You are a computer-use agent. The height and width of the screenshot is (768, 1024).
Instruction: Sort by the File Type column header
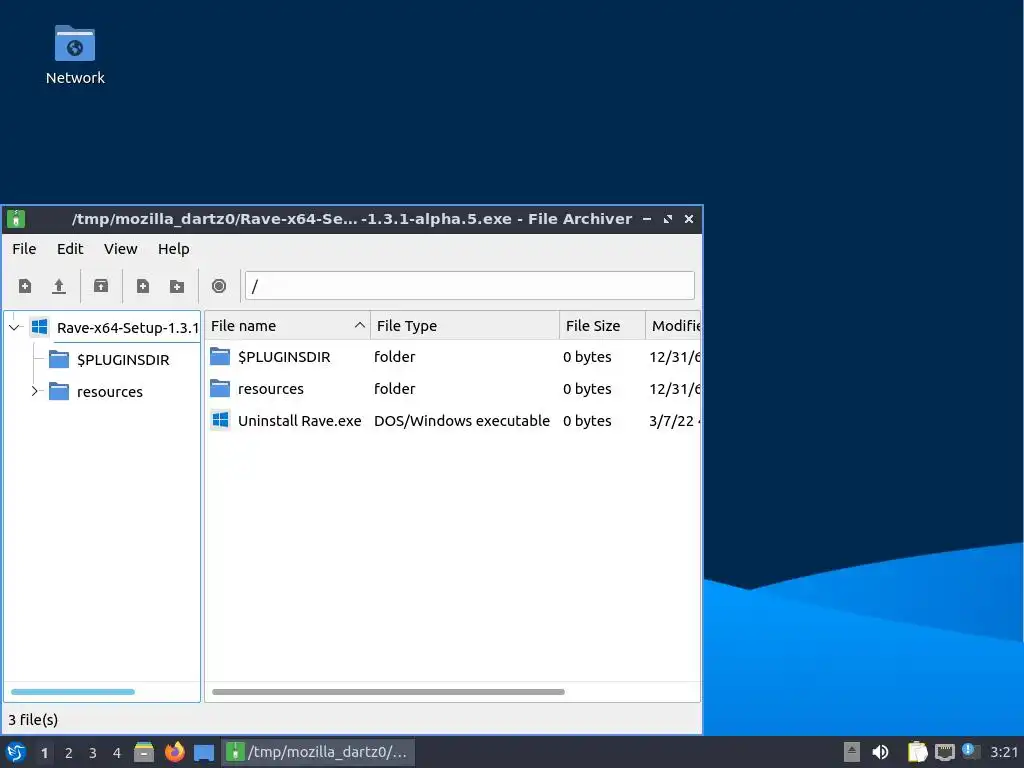click(464, 325)
